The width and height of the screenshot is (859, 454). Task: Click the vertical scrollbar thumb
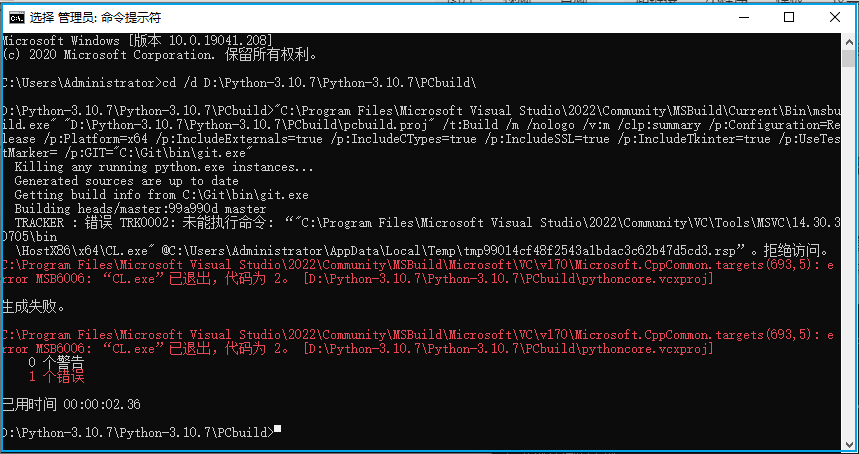point(849,58)
